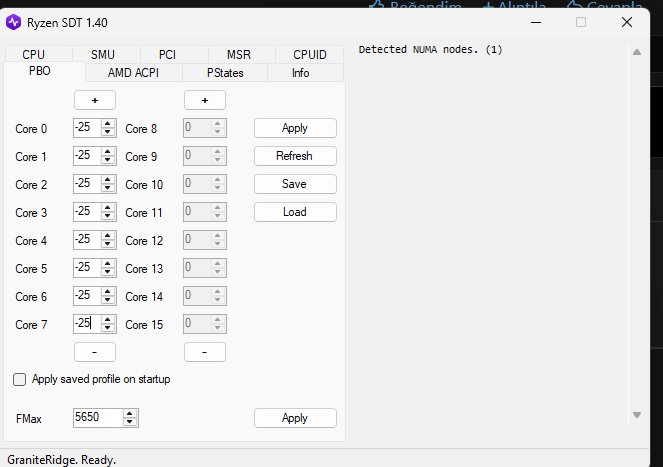Click the minus button below Core 7
Viewport: 663px width, 467px height.
pos(95,352)
